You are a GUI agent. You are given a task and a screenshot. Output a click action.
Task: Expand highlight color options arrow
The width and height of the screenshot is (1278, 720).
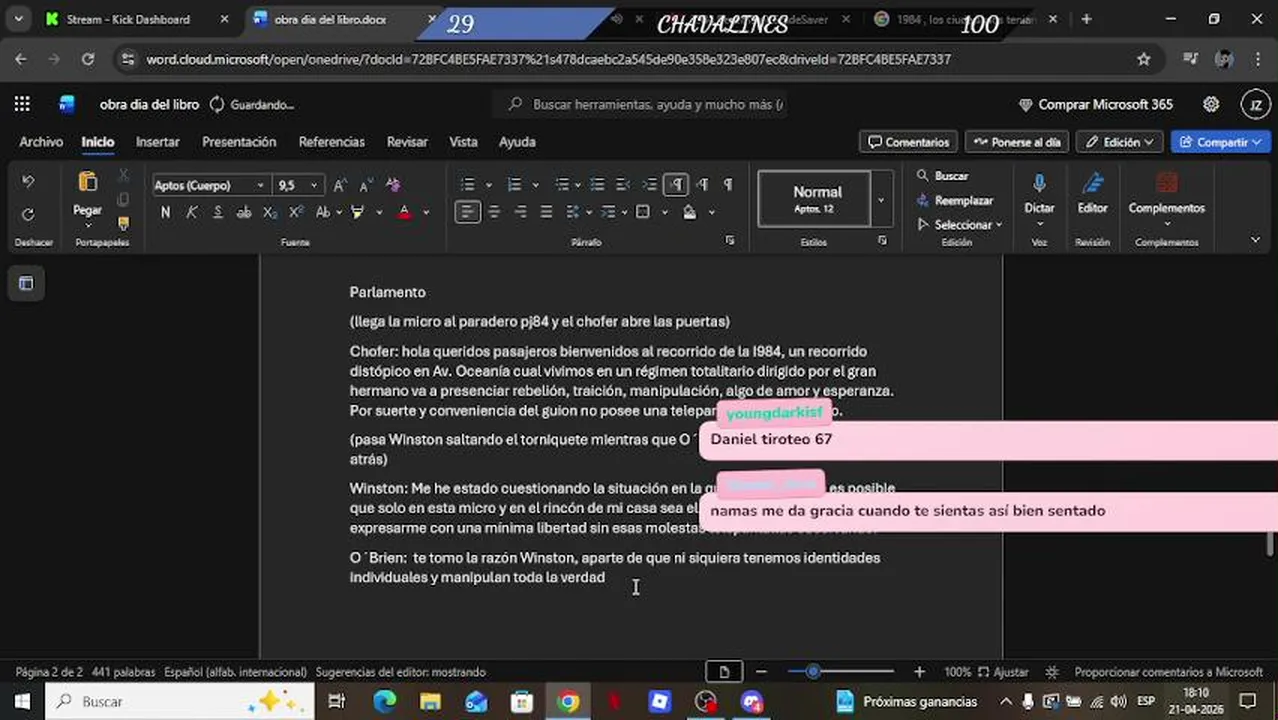tap(378, 212)
